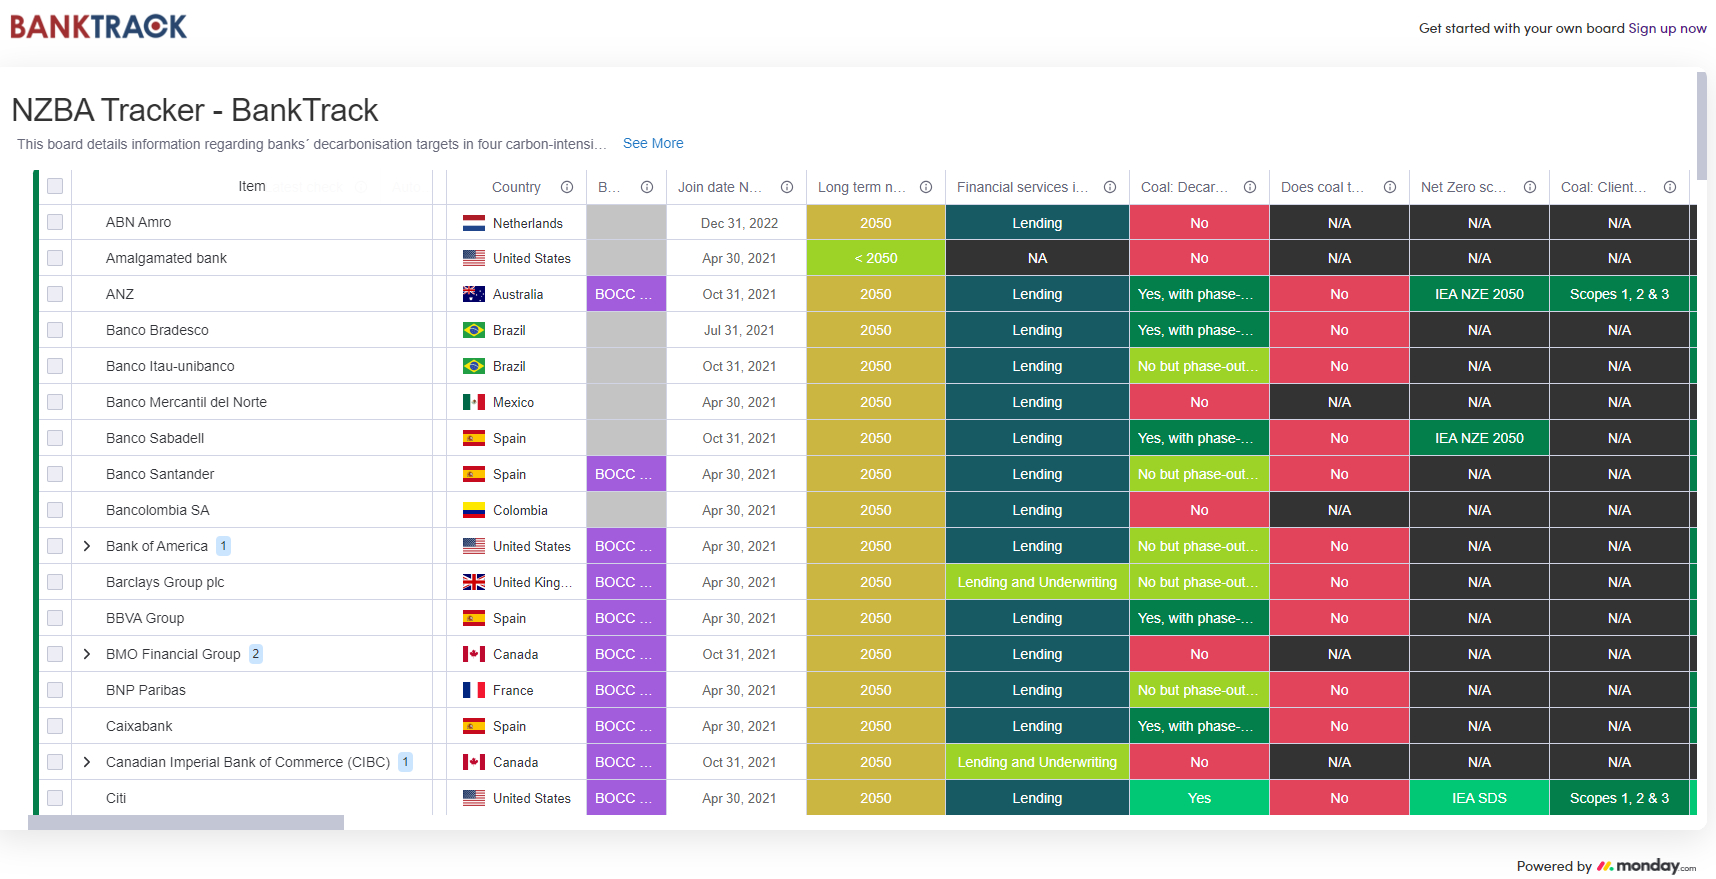The height and width of the screenshot is (879, 1716).
Task: Click the Country column header
Action: 516,187
